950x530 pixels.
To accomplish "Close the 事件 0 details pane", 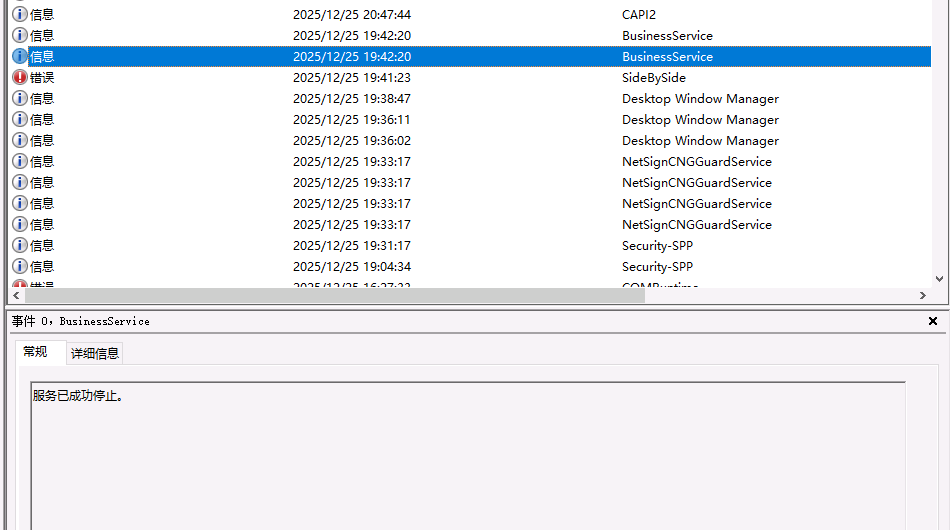I will [933, 322].
